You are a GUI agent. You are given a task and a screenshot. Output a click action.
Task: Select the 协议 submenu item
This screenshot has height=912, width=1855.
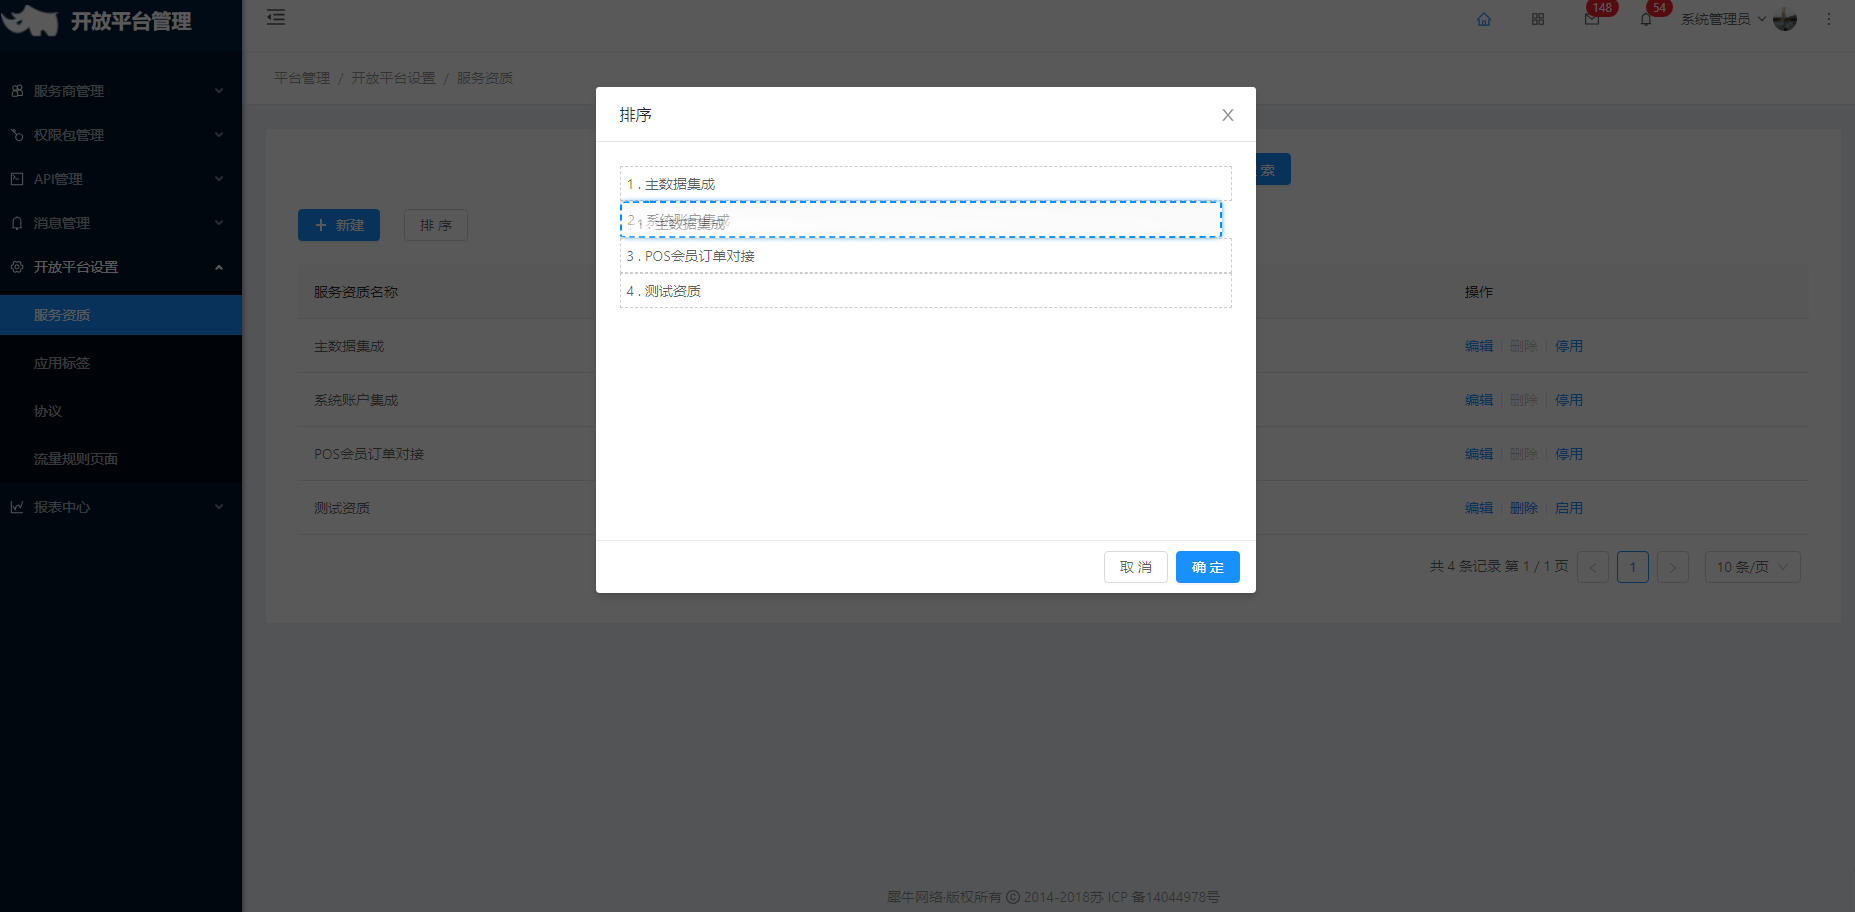121,411
